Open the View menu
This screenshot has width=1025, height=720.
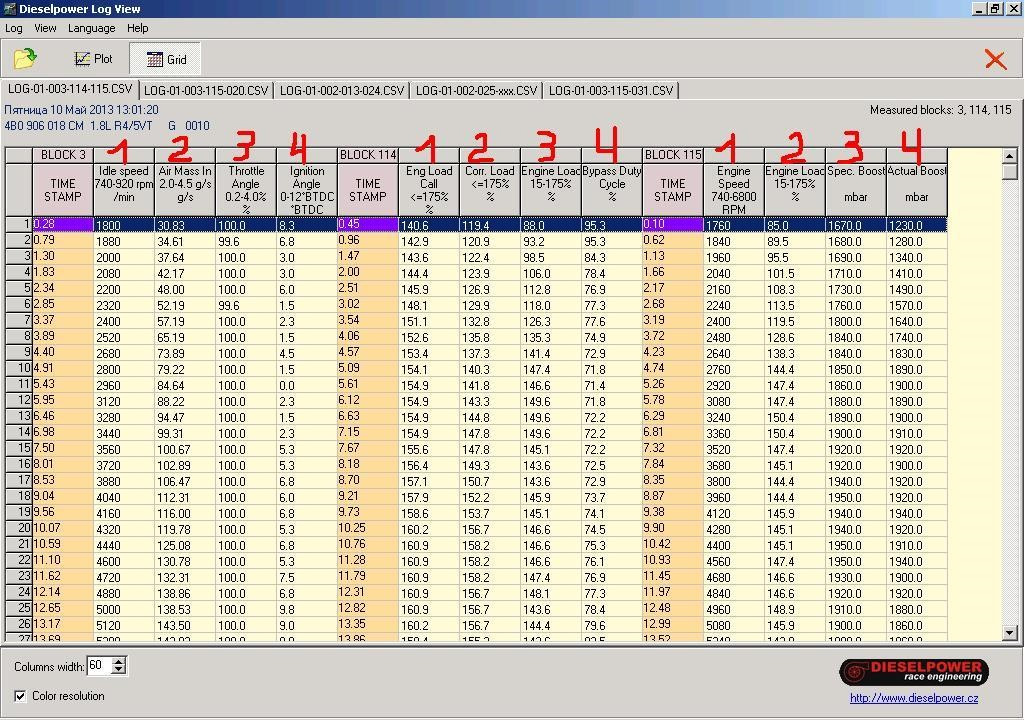[45, 28]
